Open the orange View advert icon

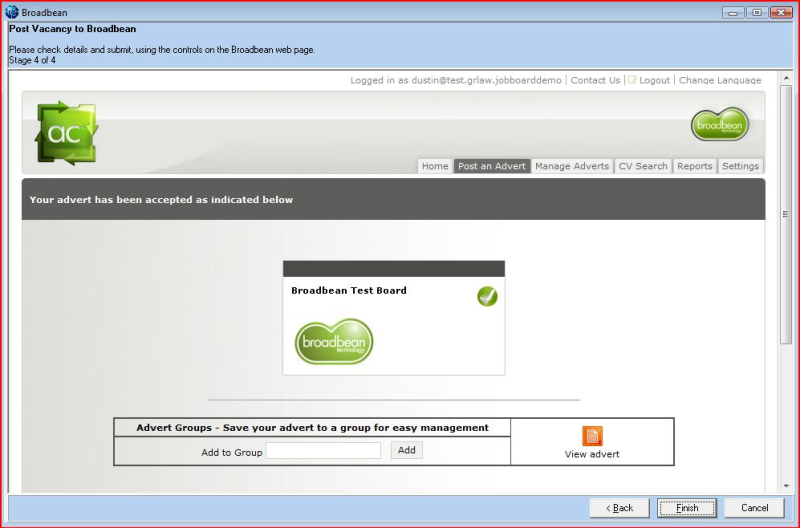pyautogui.click(x=592, y=436)
